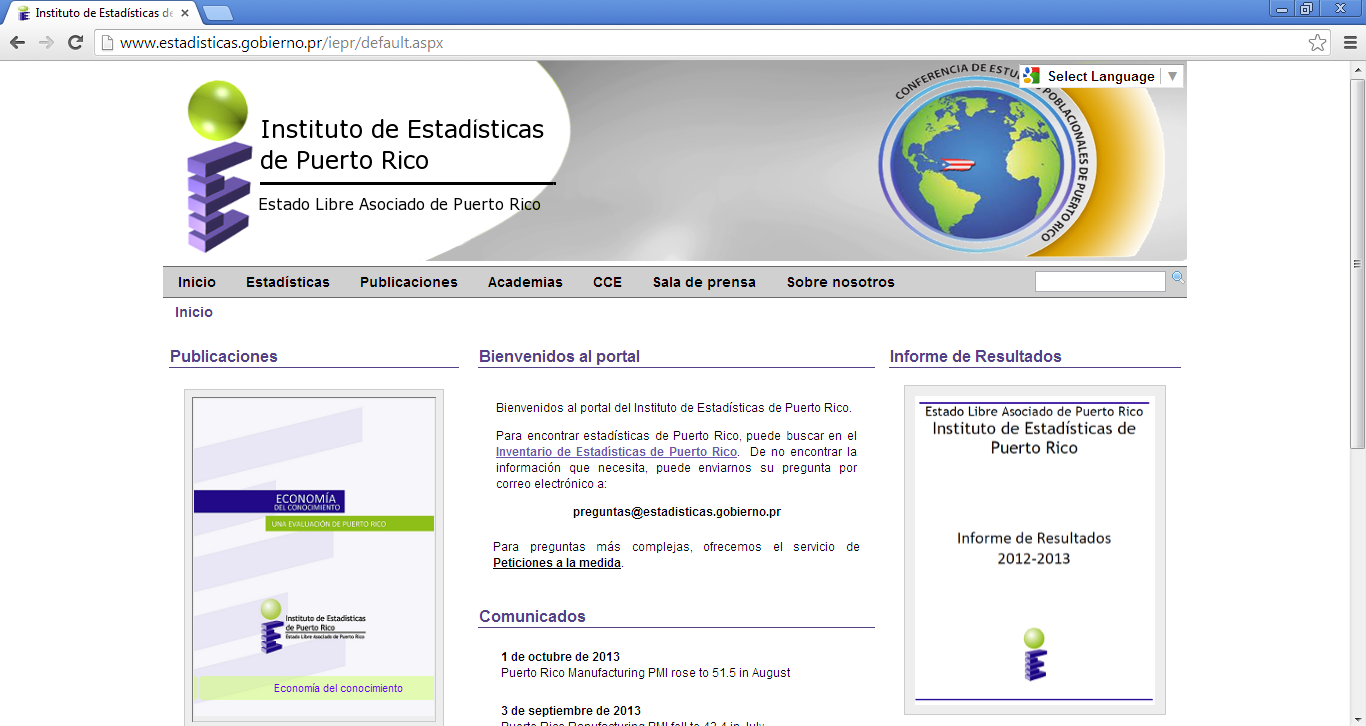The width and height of the screenshot is (1366, 726).
Task: Click the Instituto de Estadísticas logo
Action: pyautogui.click(x=219, y=166)
